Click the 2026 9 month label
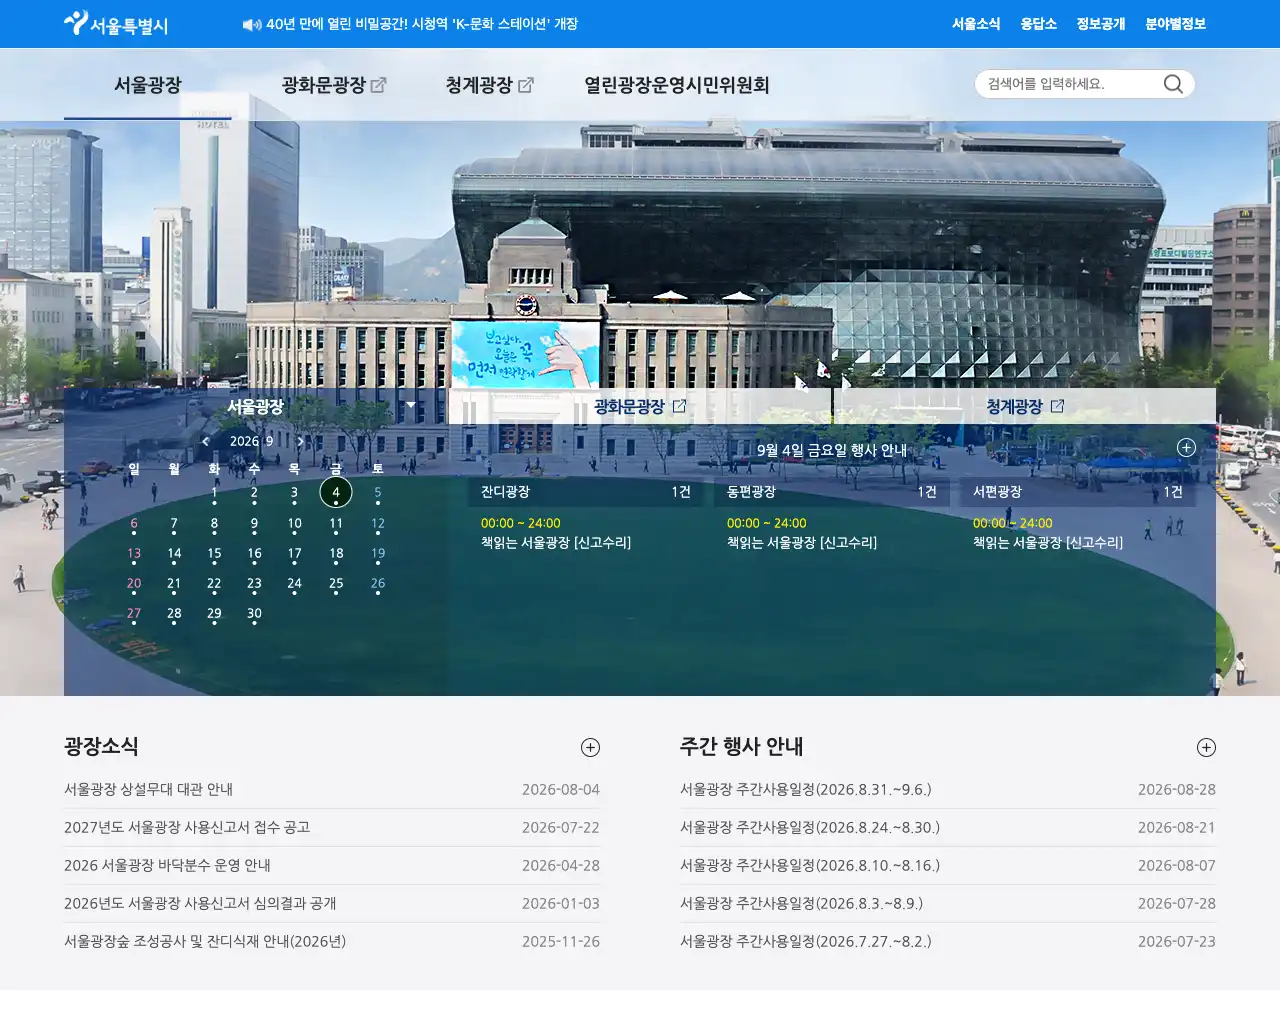The height and width of the screenshot is (1024, 1280). coord(252,441)
